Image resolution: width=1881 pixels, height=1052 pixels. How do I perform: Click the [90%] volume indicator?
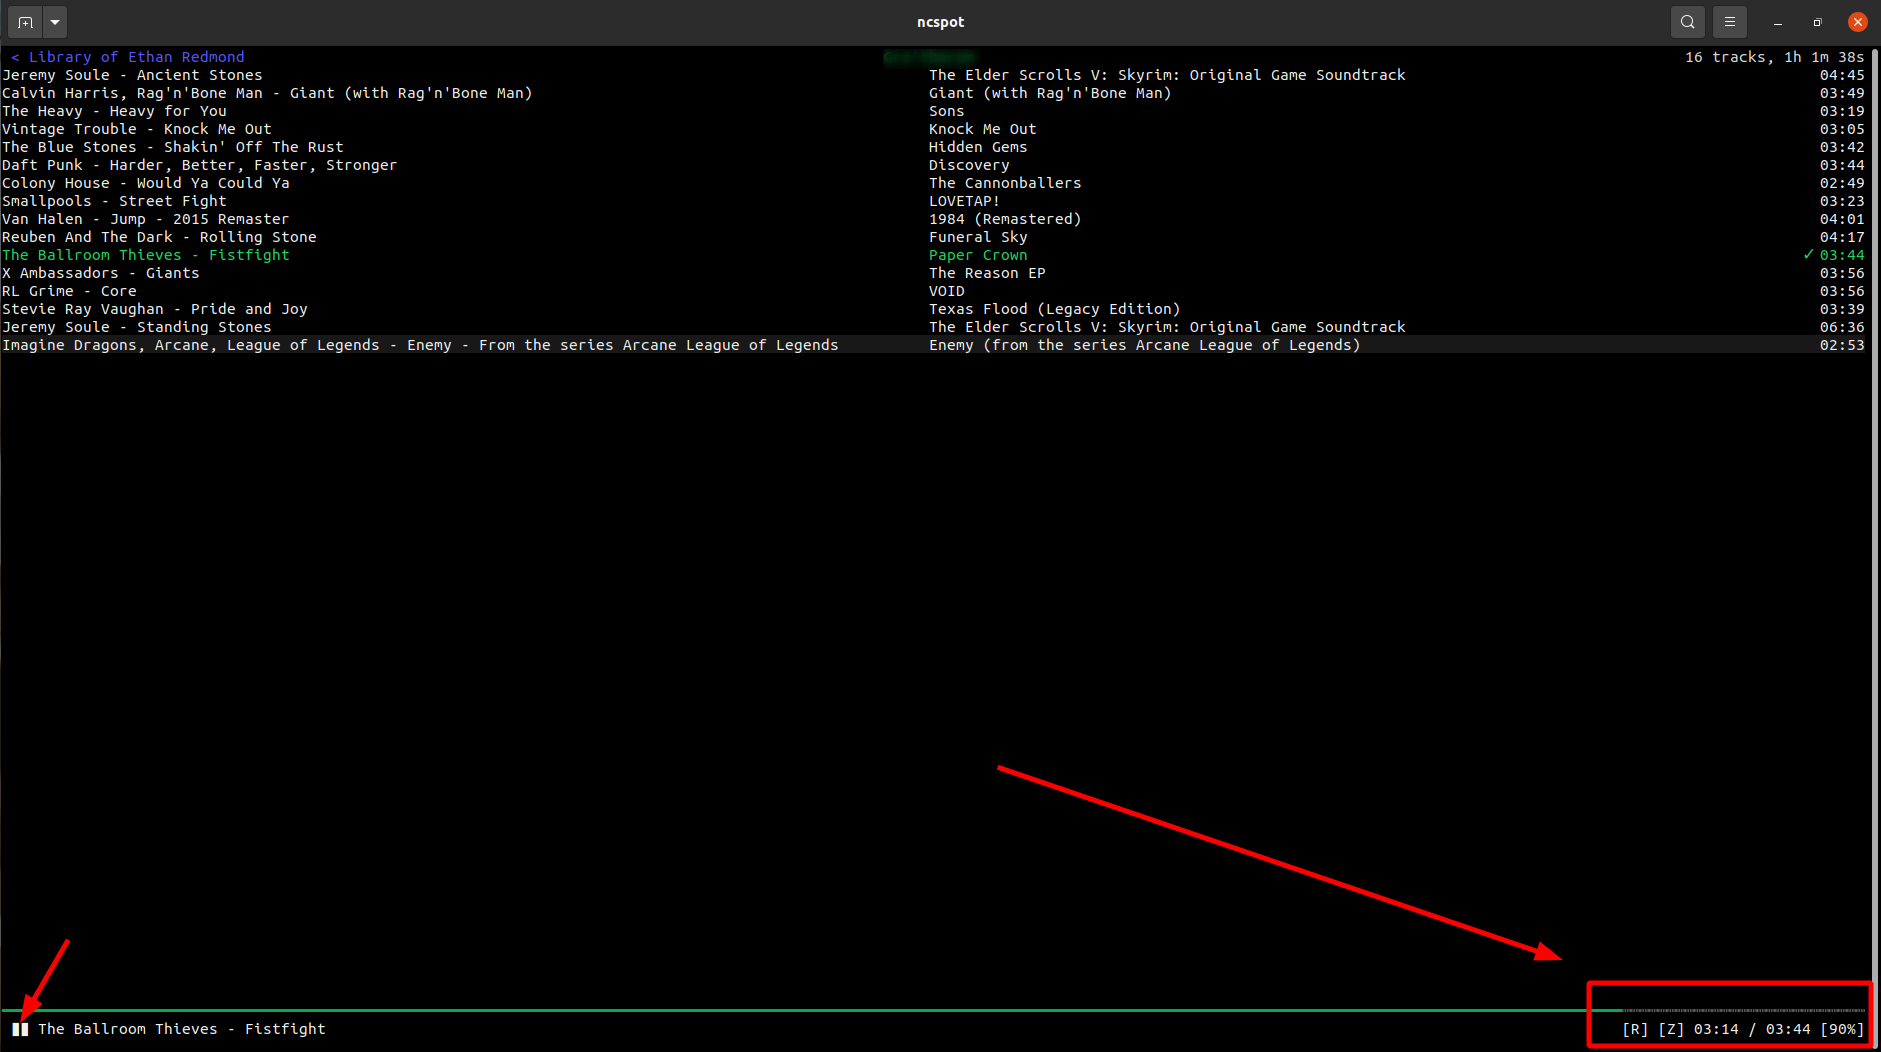[1842, 1029]
